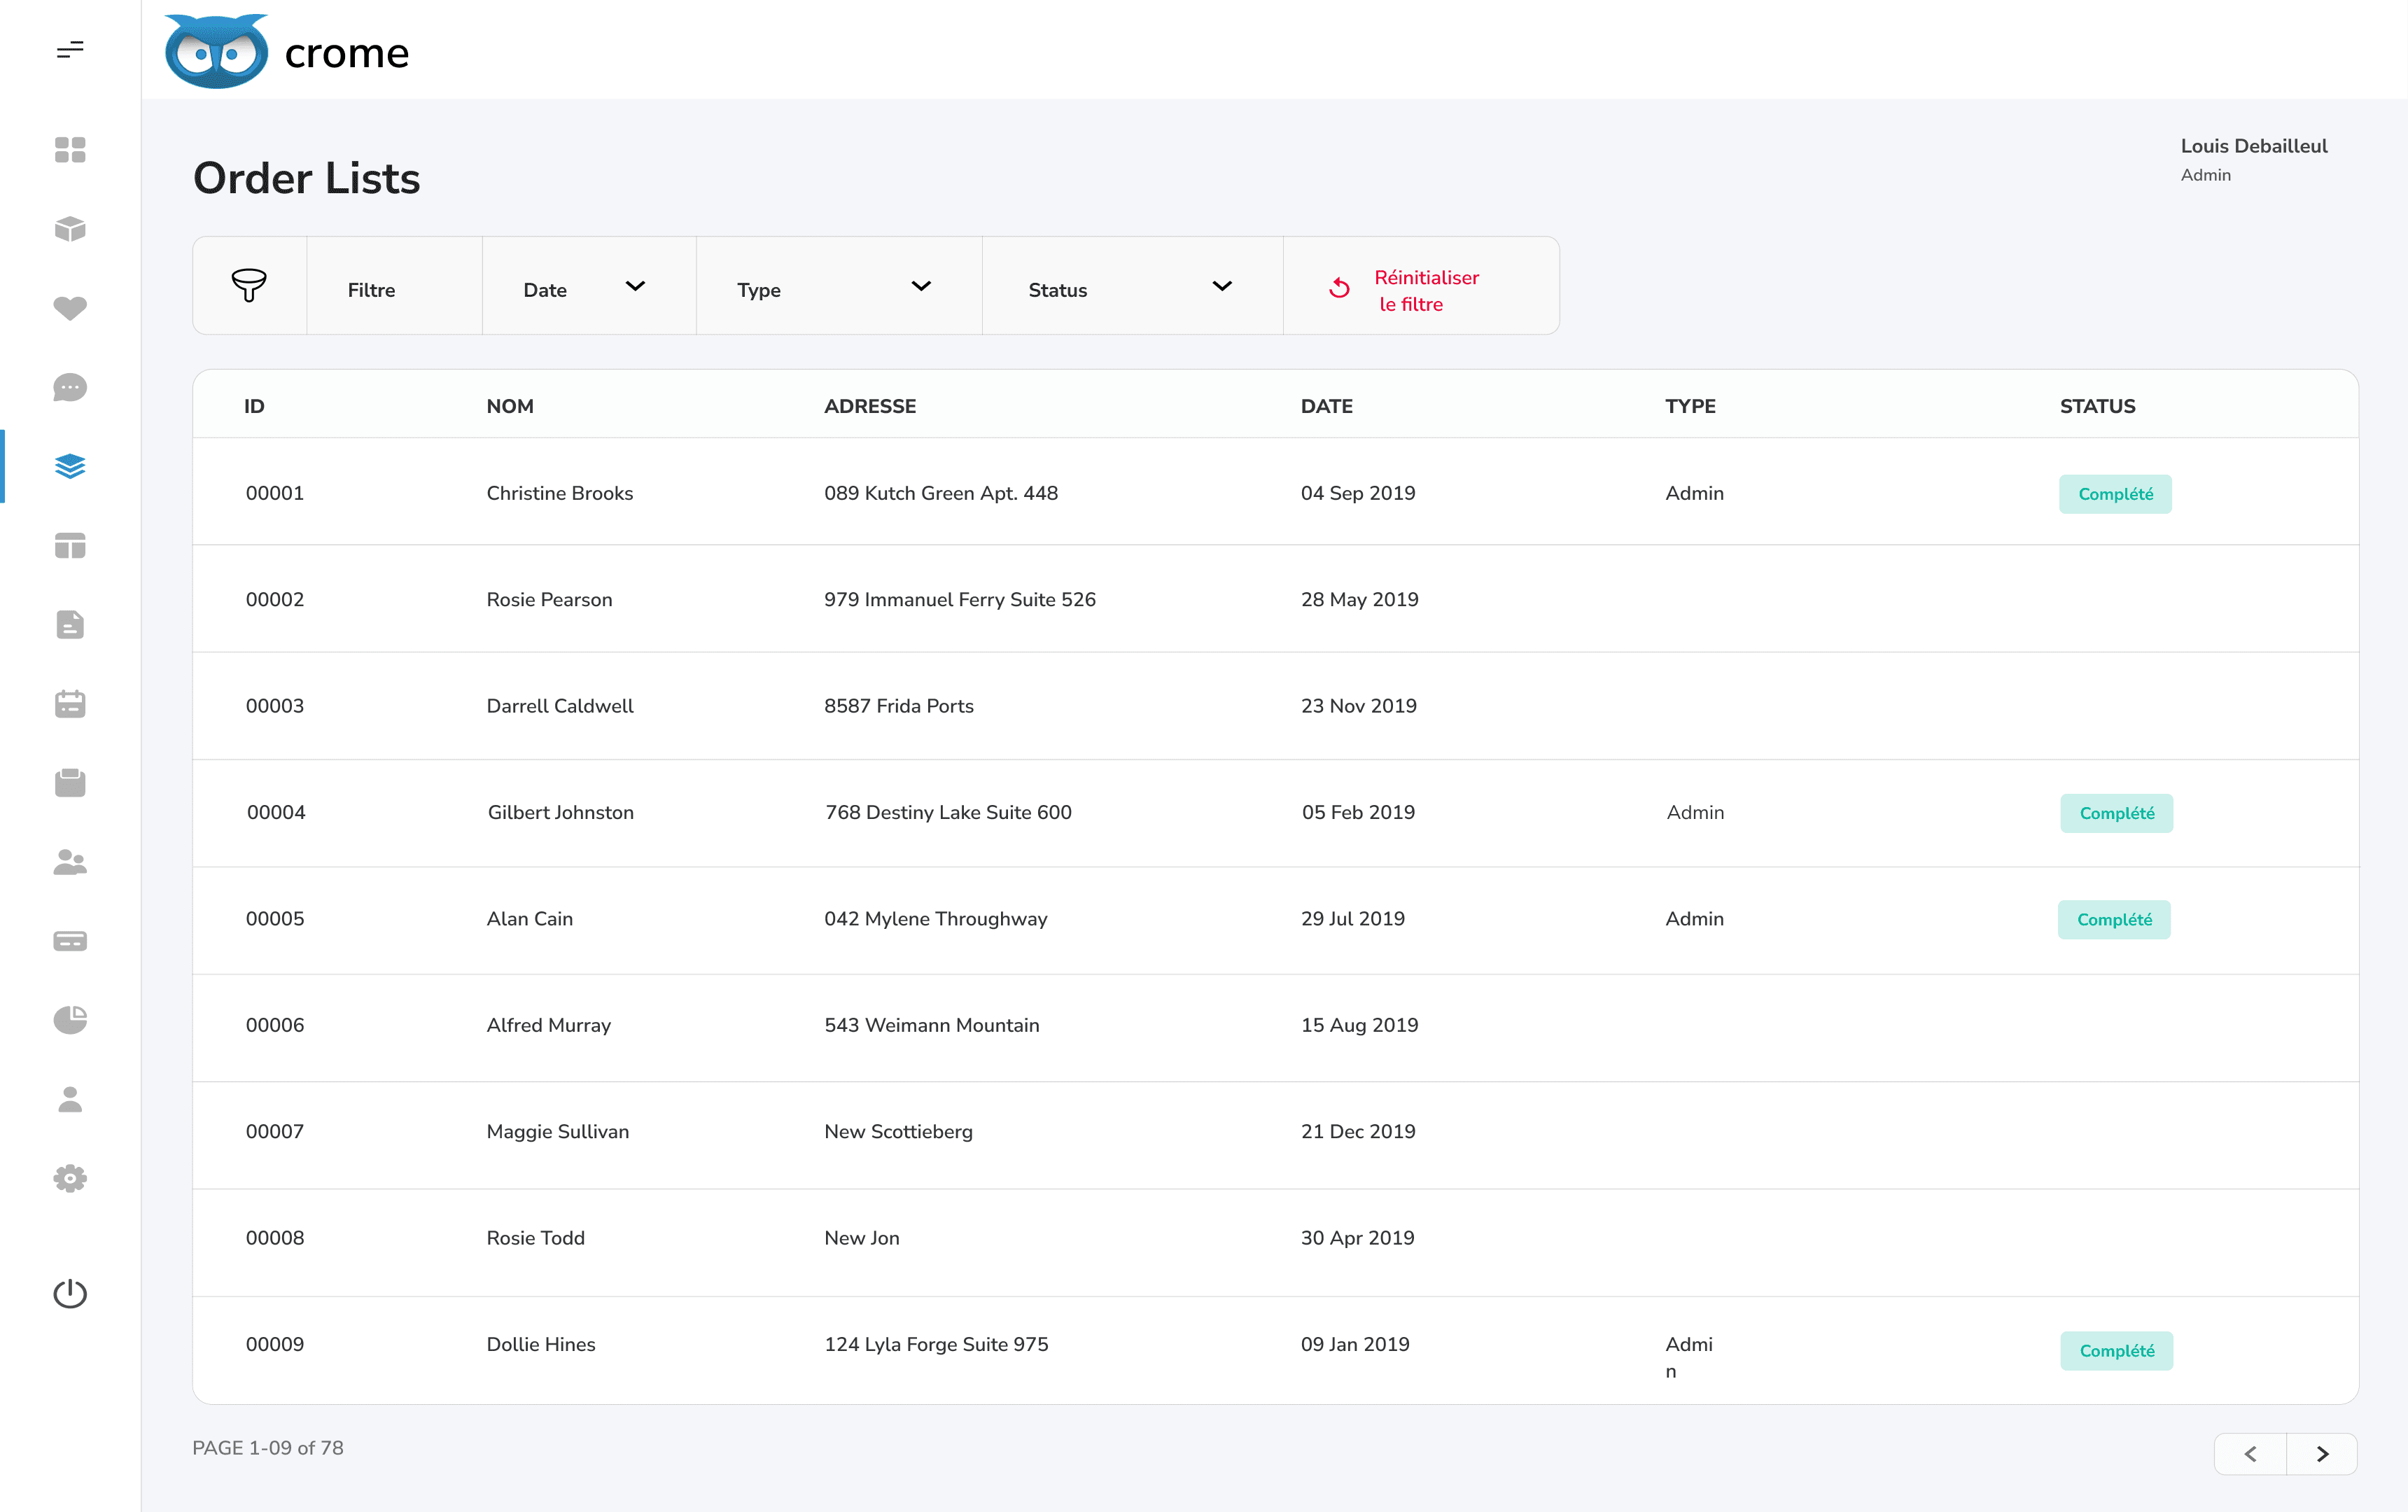2408x1512 pixels.
Task: Open the team members people icon
Action: pyautogui.click(x=69, y=862)
